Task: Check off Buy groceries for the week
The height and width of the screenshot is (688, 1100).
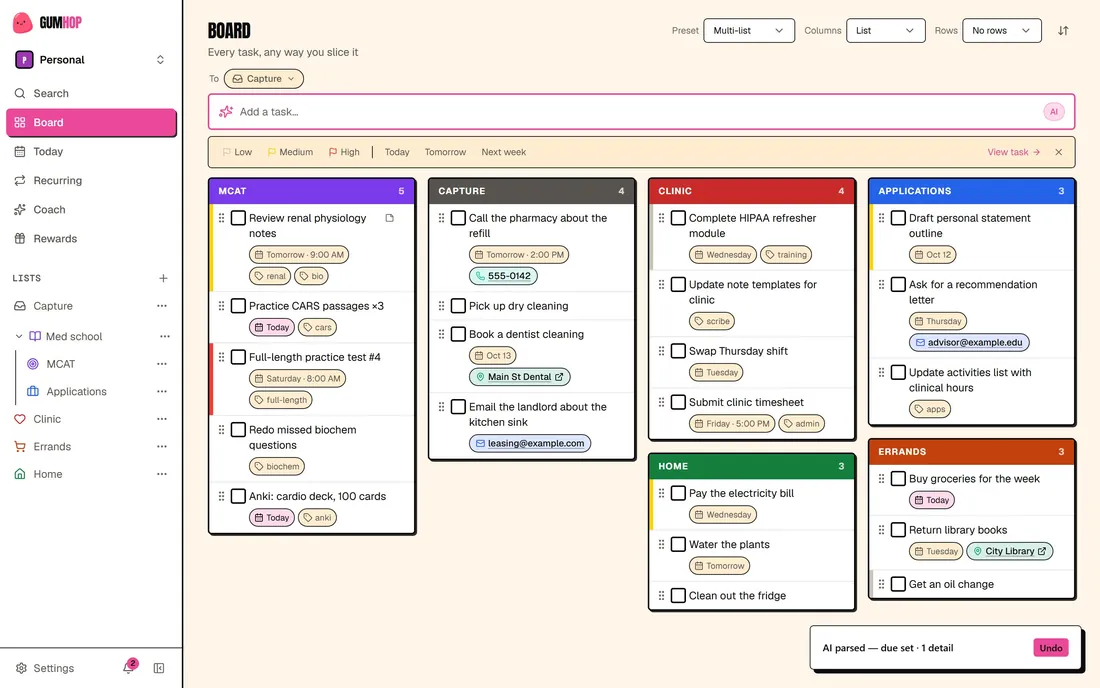Action: (898, 479)
